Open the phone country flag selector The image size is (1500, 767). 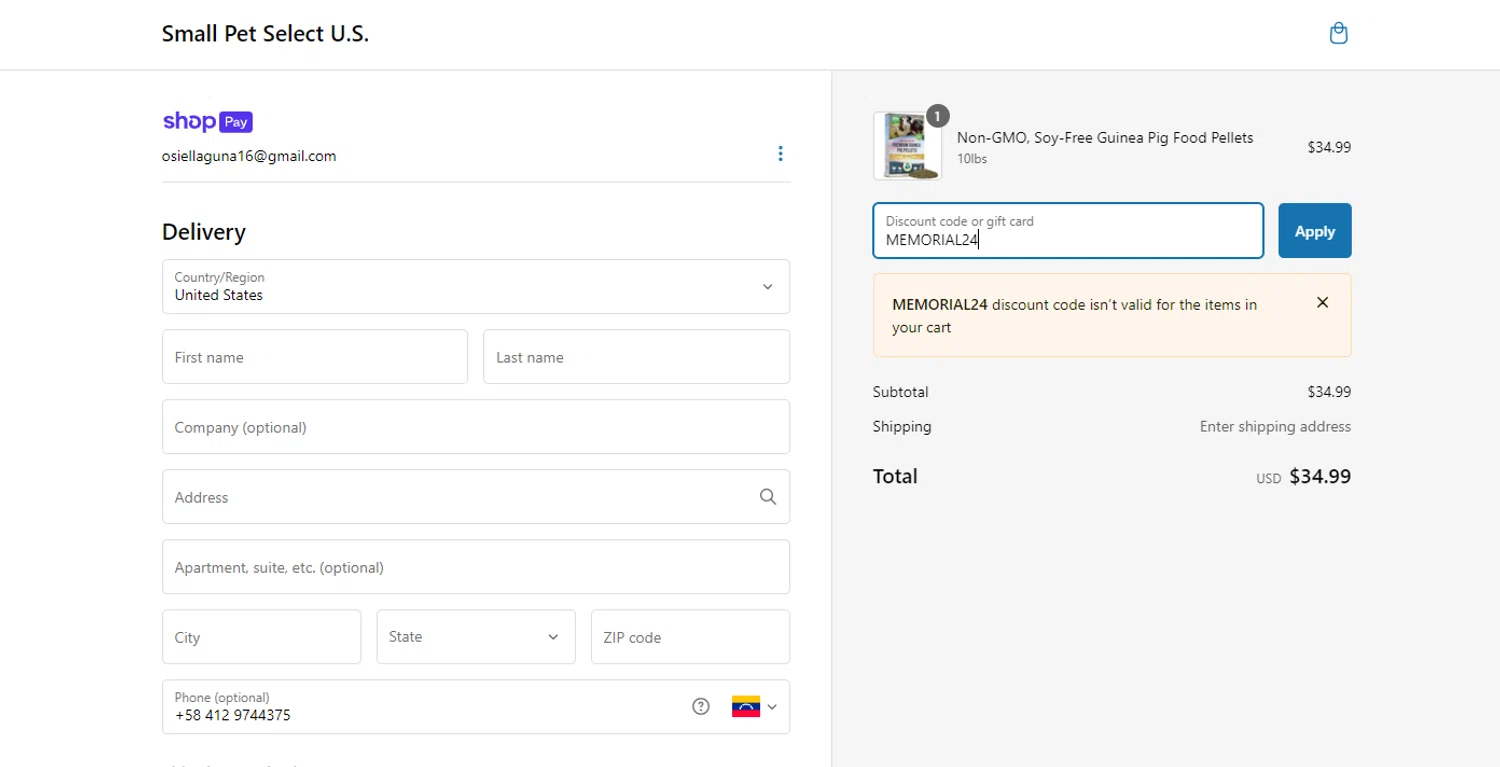tap(754, 707)
